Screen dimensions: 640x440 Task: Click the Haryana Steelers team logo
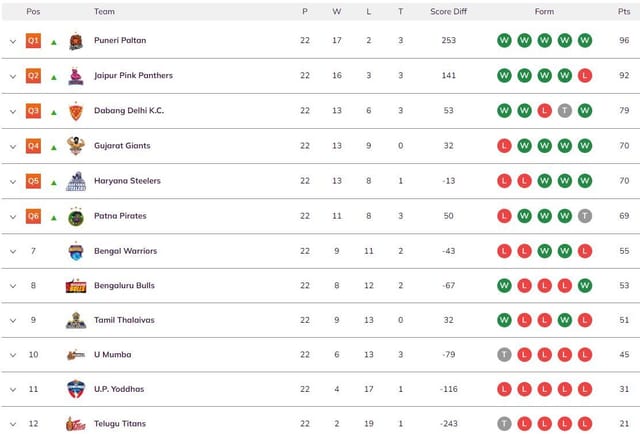pos(76,181)
